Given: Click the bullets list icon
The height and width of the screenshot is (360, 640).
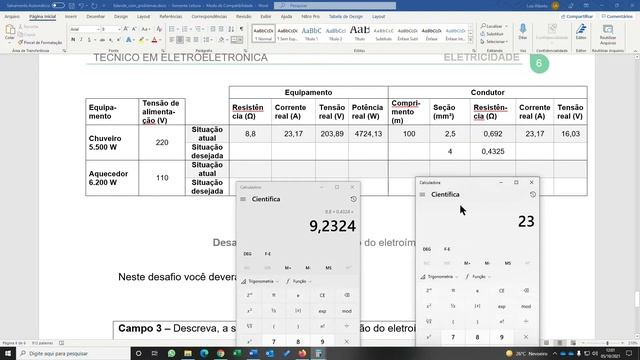Looking at the screenshot, I should pyautogui.click(x=172, y=29).
